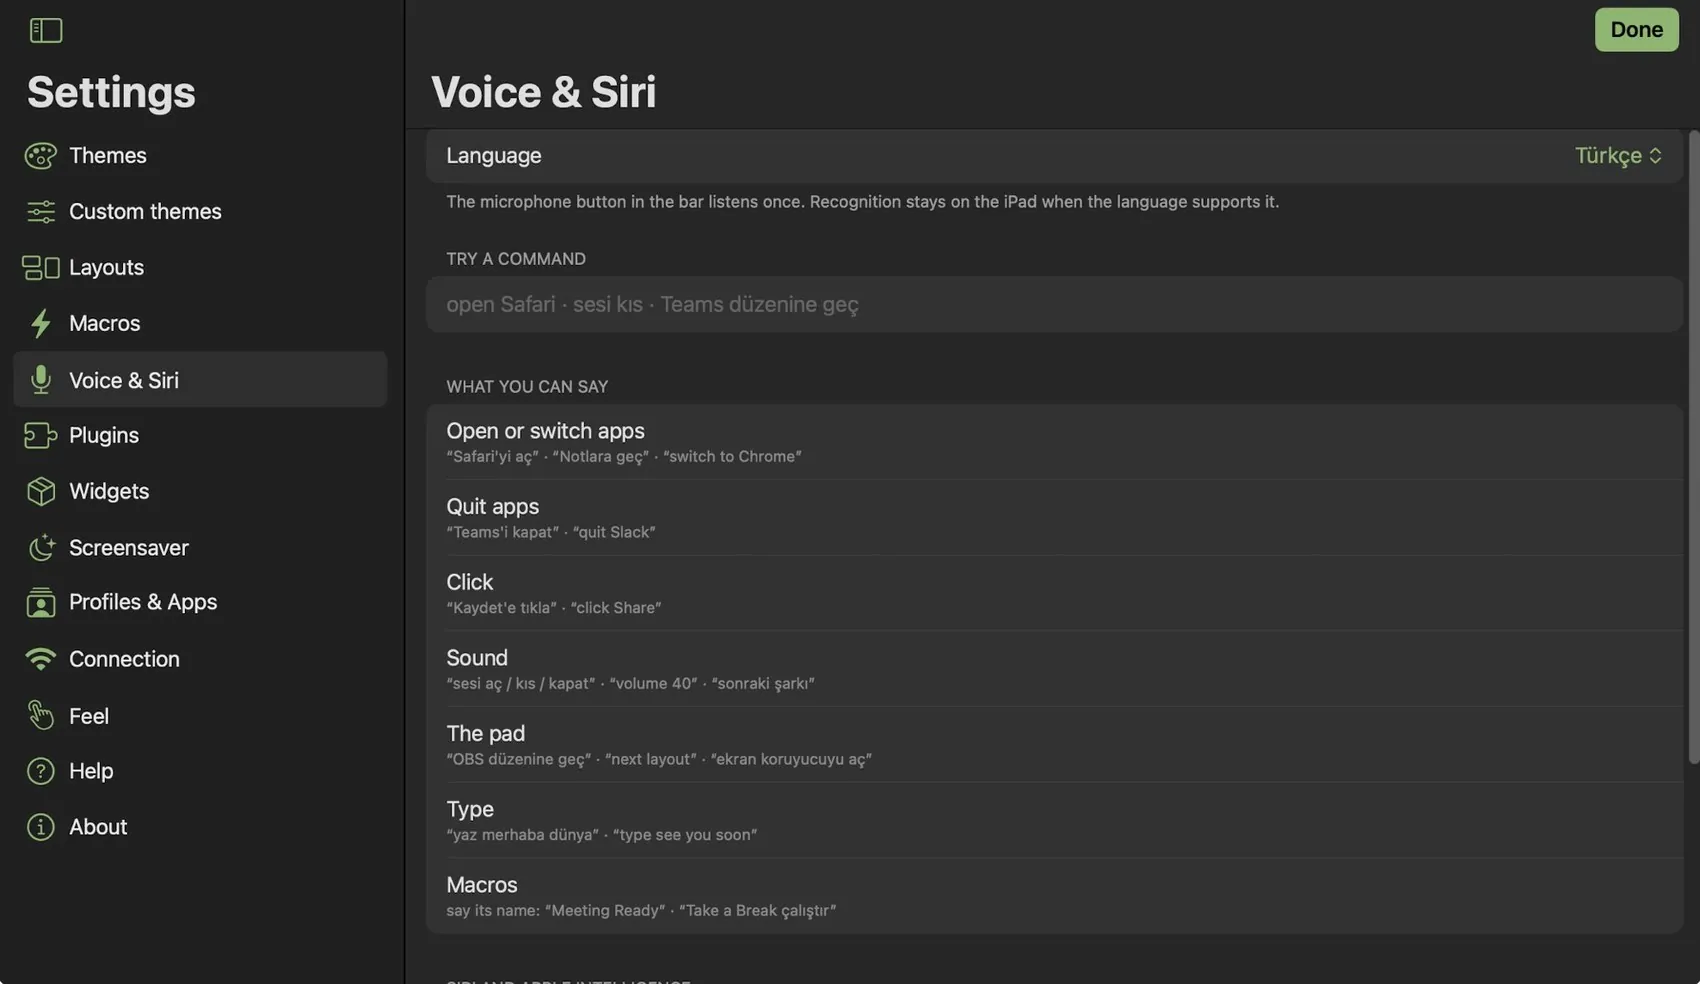Focus the Try a command field
Viewport: 1700px width, 984px height.
tap(1054, 305)
